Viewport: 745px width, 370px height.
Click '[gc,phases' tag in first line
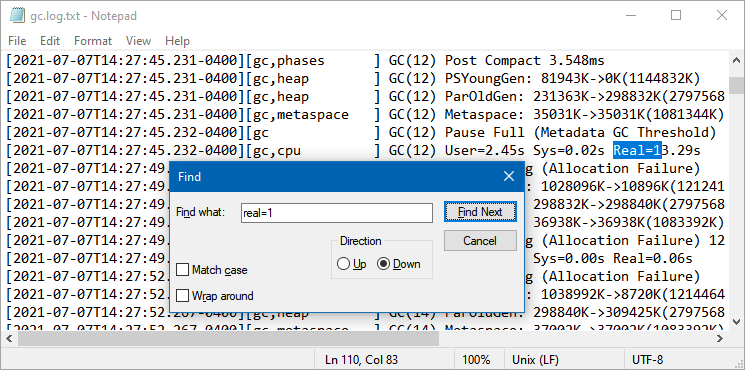coord(285,61)
